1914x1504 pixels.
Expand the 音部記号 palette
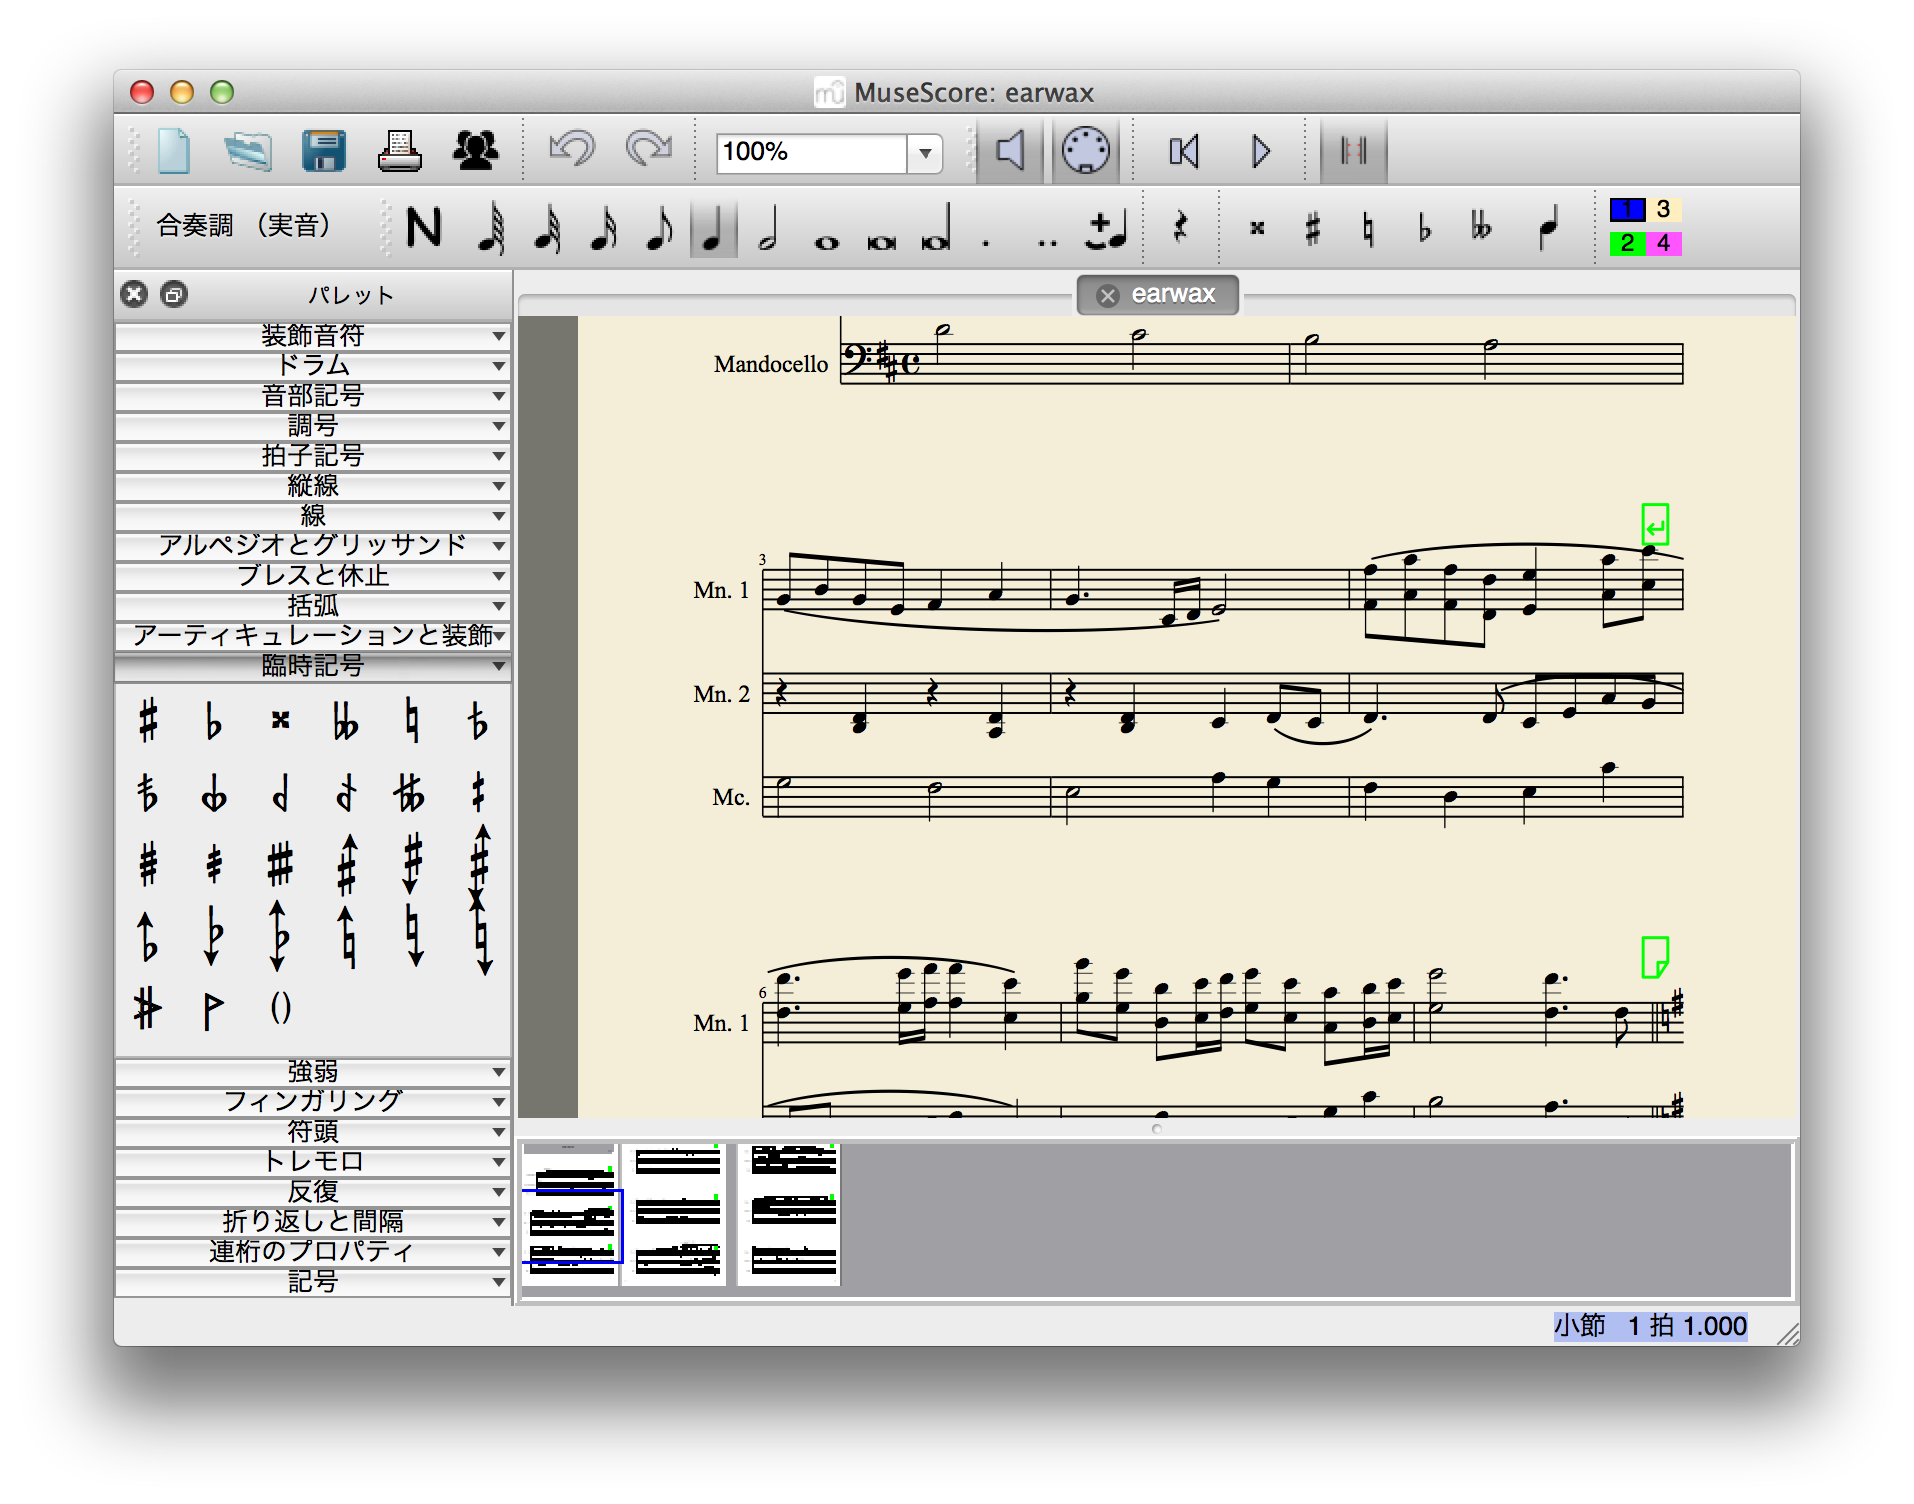coord(312,396)
